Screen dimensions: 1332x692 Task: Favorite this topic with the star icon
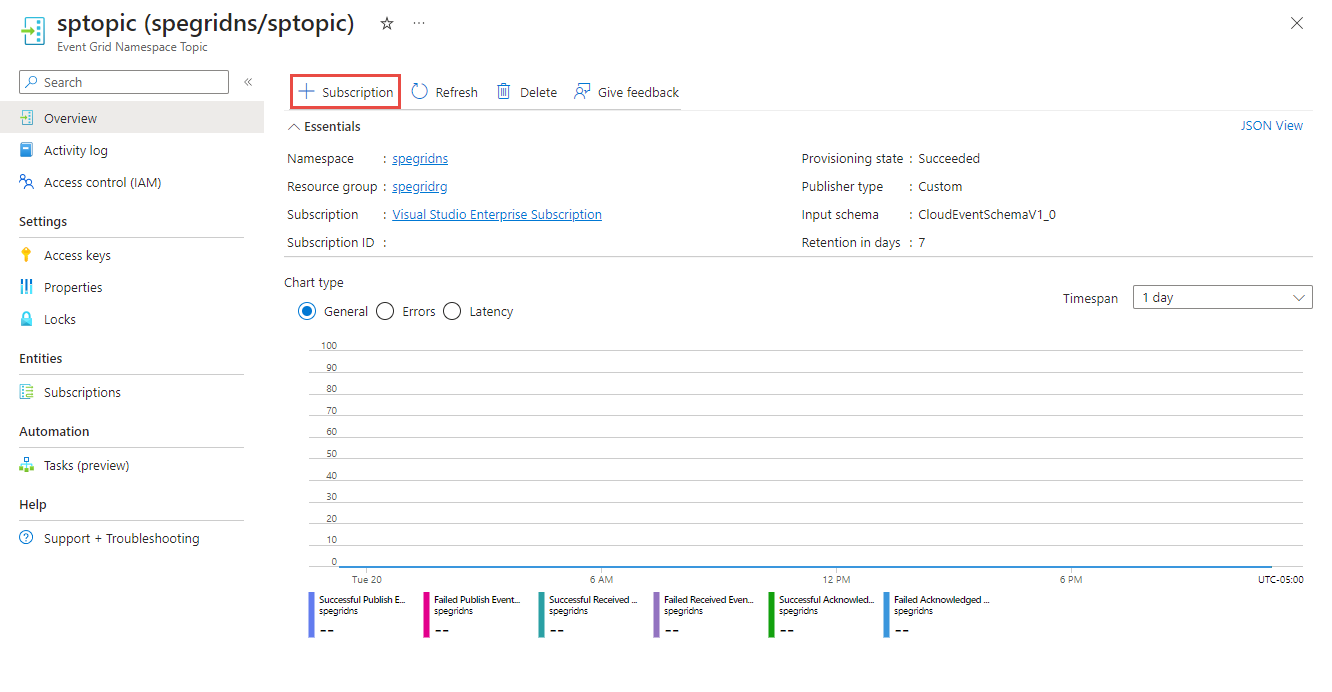pos(387,24)
